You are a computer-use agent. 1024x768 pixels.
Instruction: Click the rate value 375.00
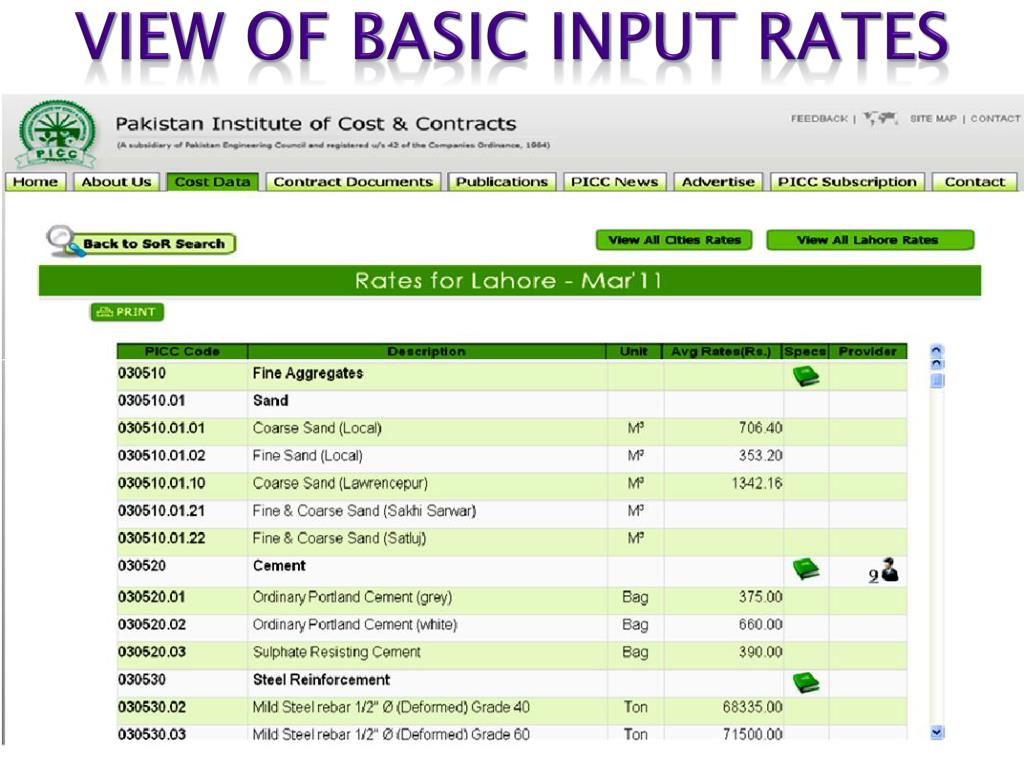[x=760, y=597]
